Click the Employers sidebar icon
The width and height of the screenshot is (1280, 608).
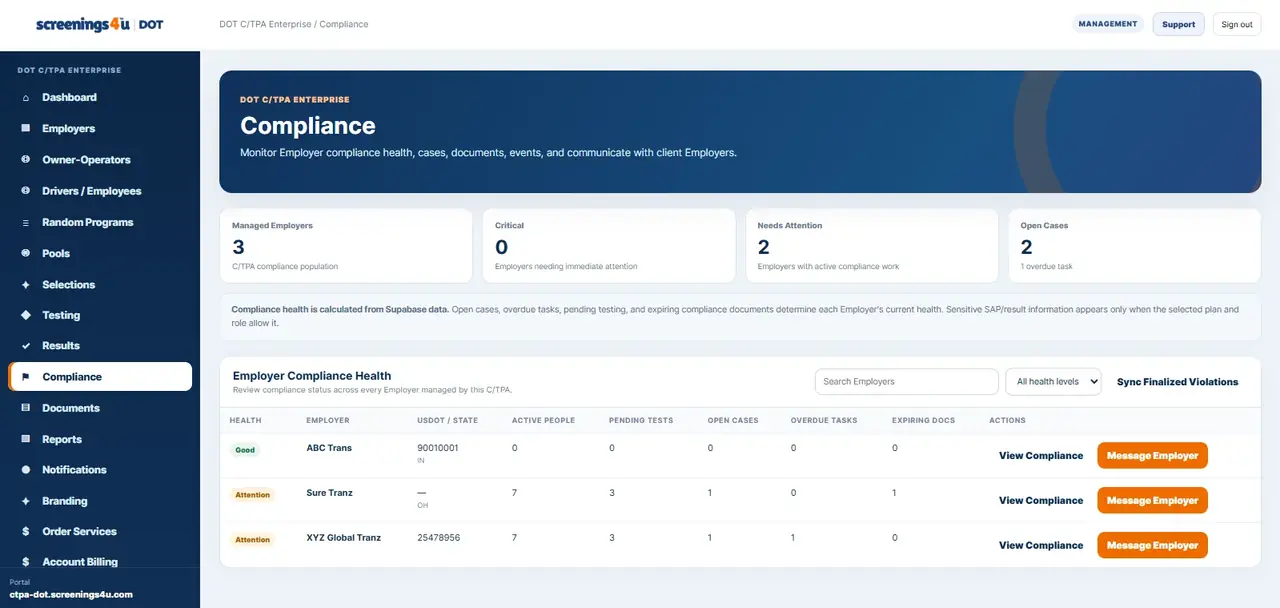(x=25, y=128)
